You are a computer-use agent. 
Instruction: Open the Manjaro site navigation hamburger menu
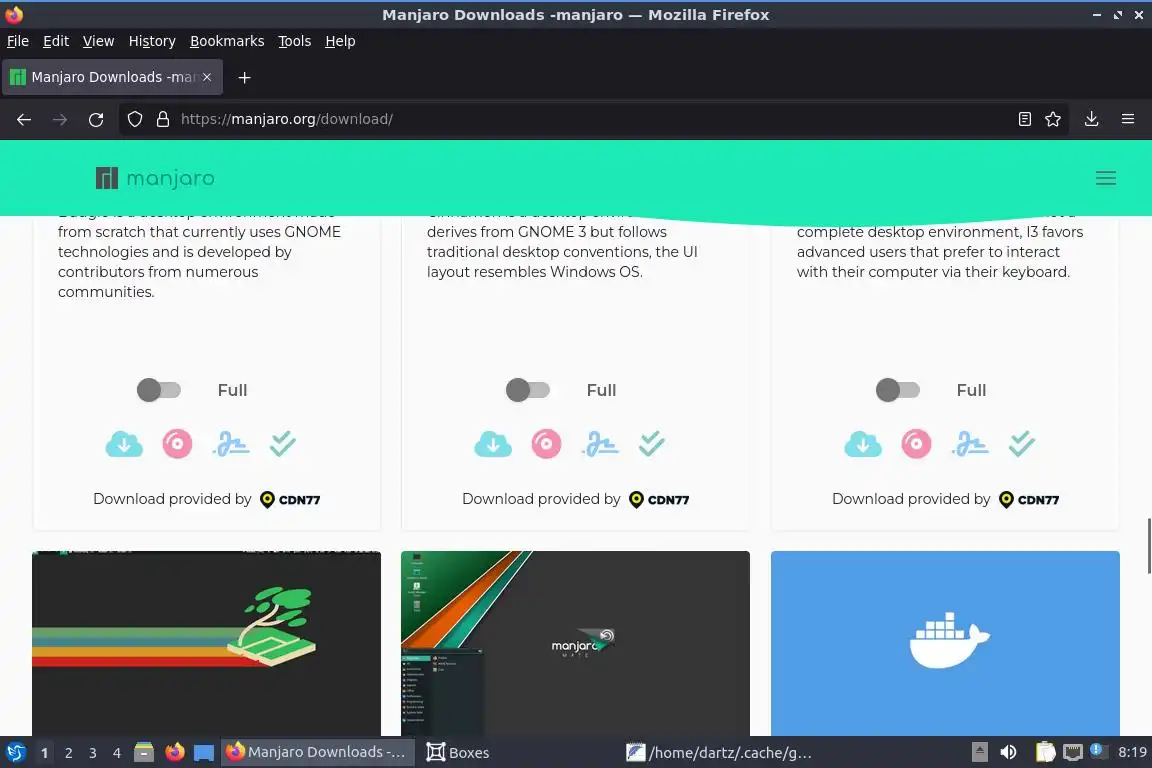pyautogui.click(x=1106, y=178)
